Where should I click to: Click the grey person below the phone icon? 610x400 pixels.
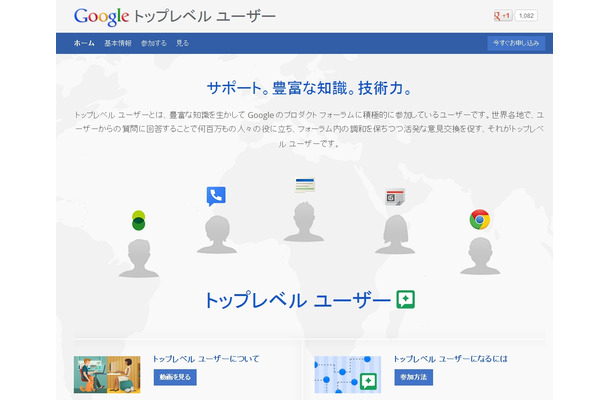pyautogui.click(x=217, y=235)
